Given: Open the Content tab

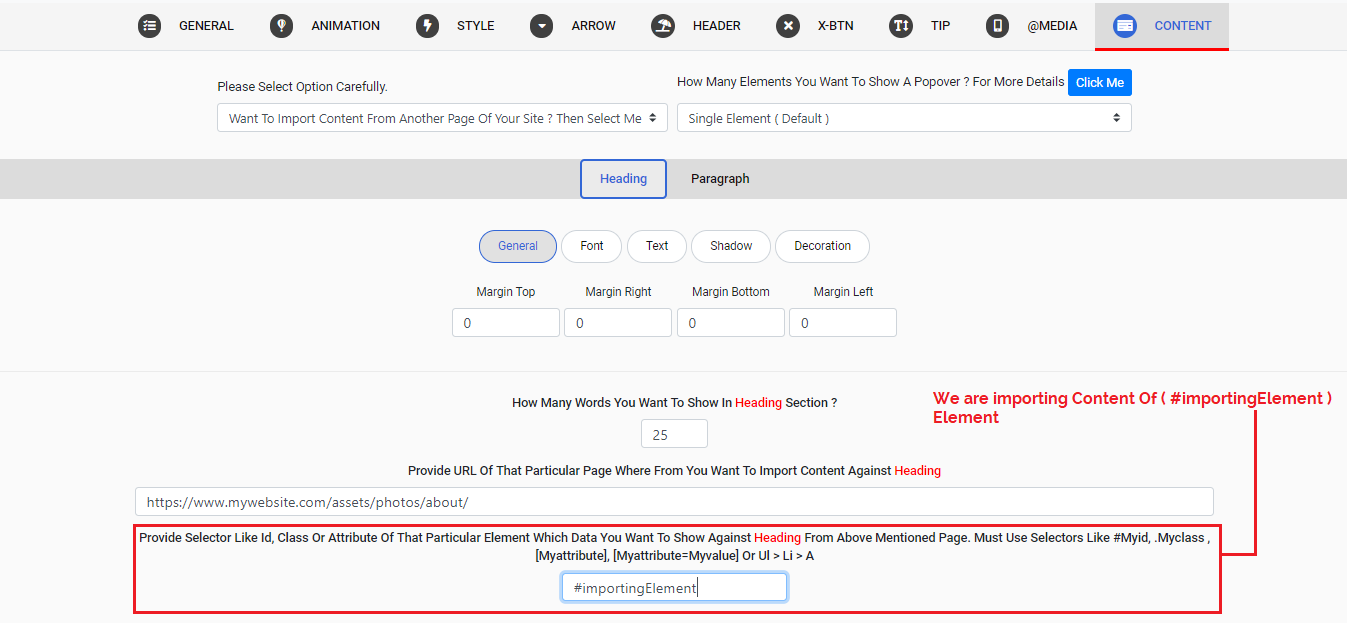Looking at the screenshot, I should [x=1161, y=26].
